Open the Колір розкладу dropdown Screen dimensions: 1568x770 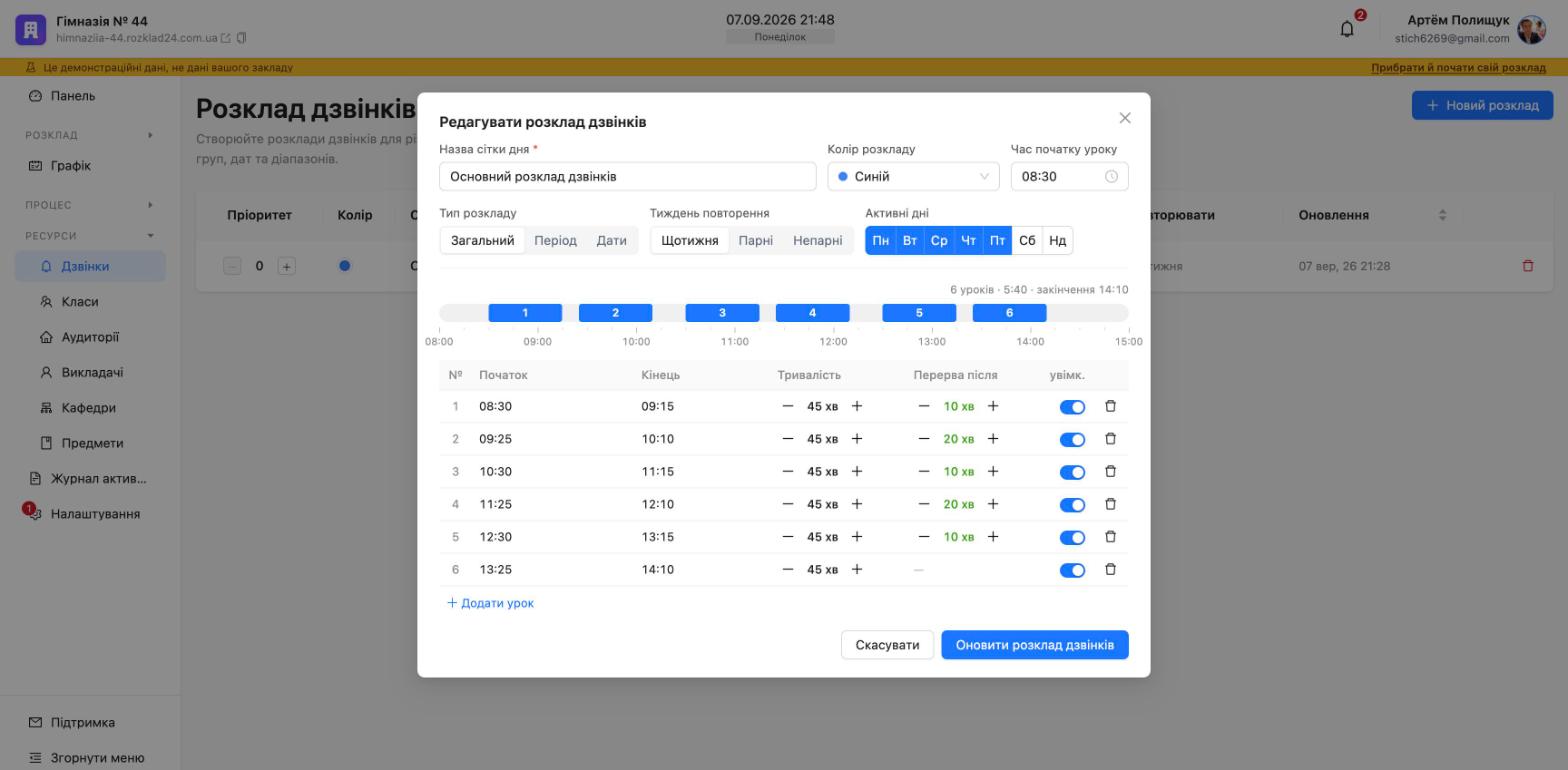(913, 176)
